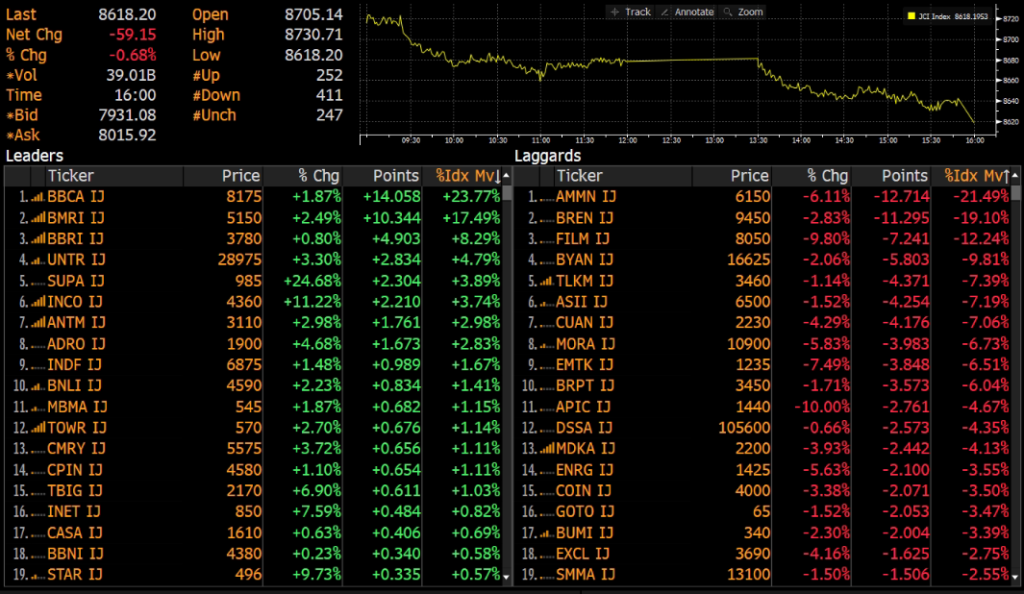The width and height of the screenshot is (1024, 594).
Task: Sort Laggards by %Idx Mv column
Action: (x=974, y=176)
